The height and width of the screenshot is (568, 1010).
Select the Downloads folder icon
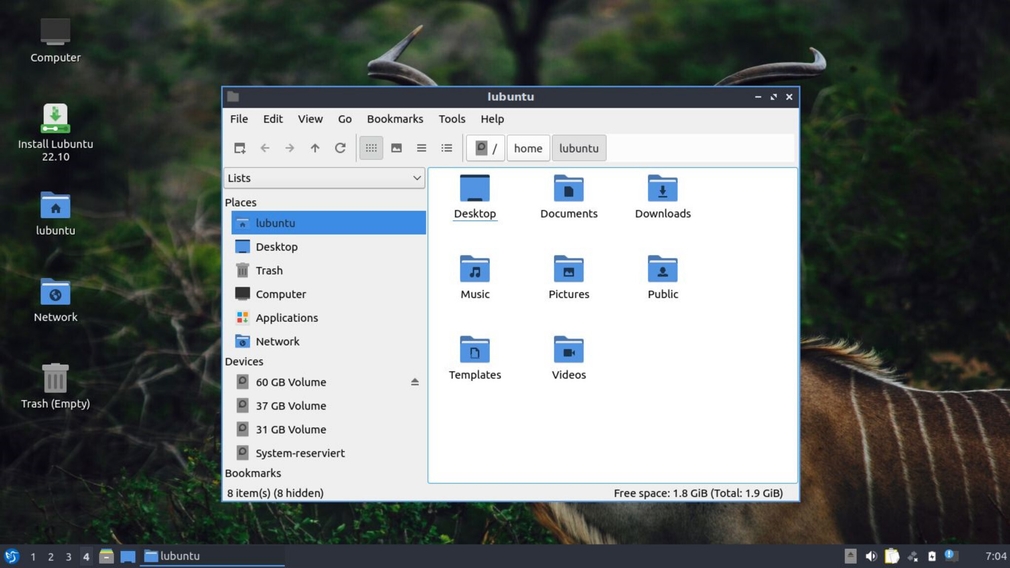pos(663,197)
